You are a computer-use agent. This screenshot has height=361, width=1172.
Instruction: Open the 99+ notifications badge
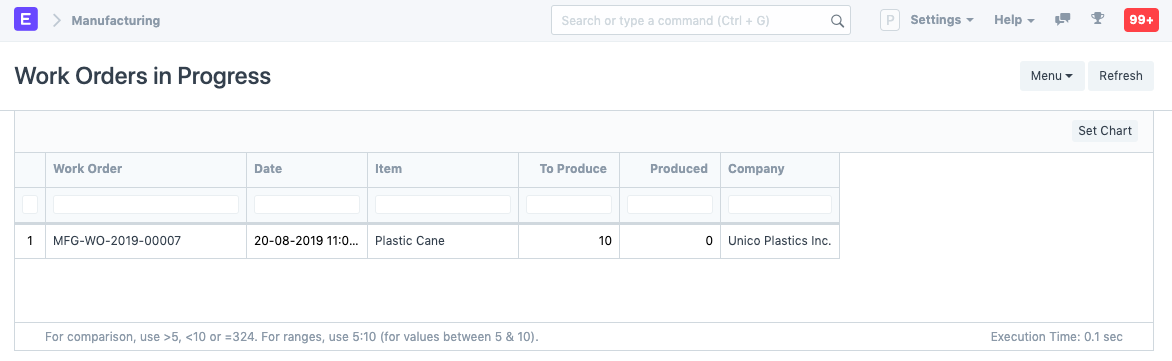pos(1141,20)
